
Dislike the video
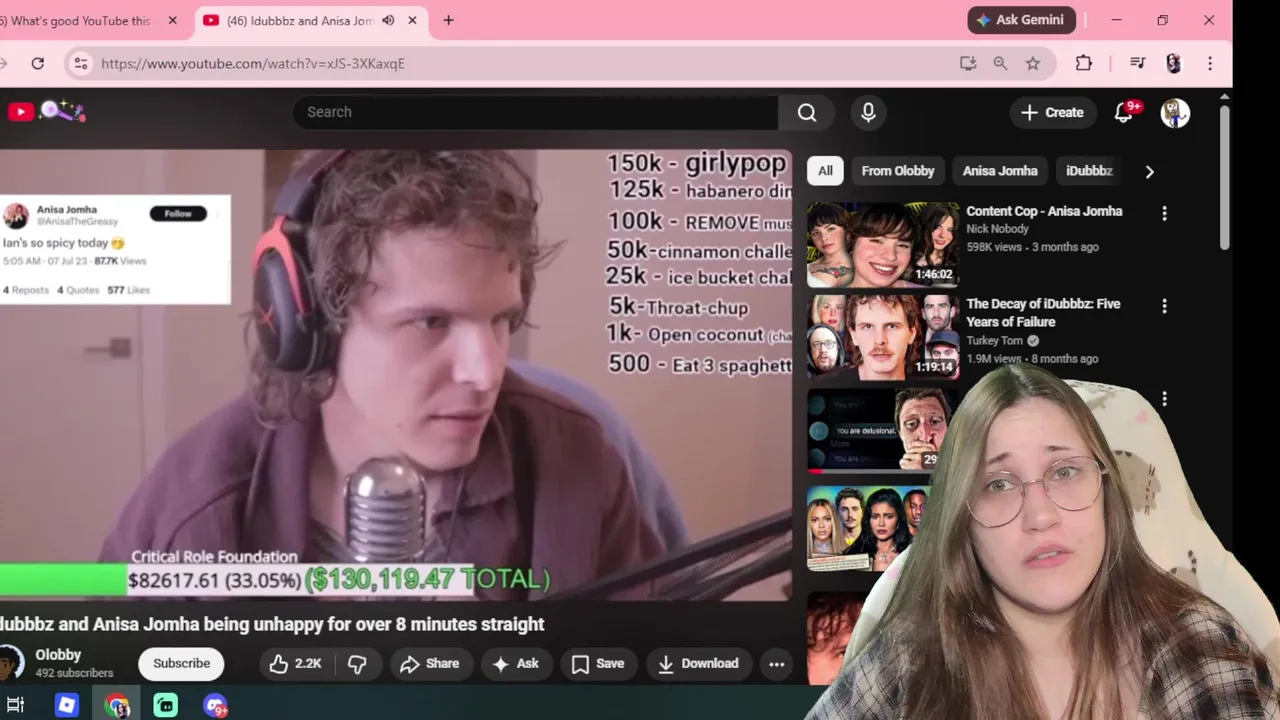point(357,663)
